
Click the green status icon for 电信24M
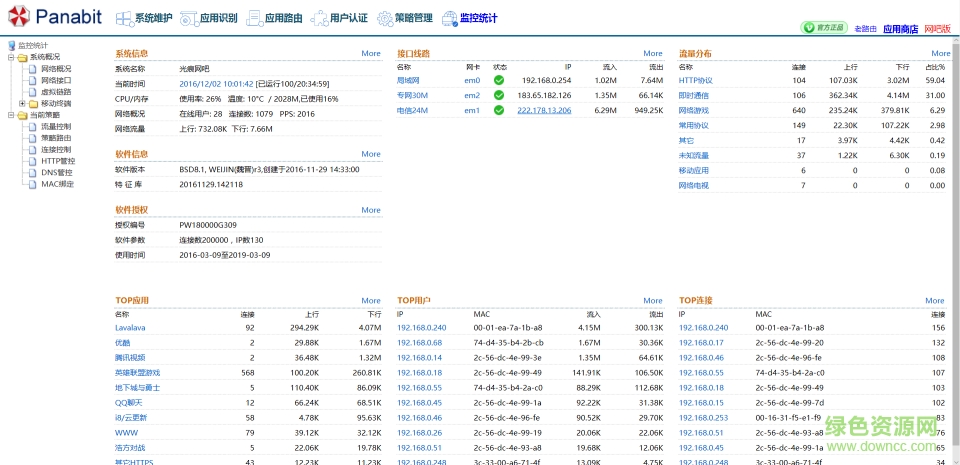tap(499, 110)
